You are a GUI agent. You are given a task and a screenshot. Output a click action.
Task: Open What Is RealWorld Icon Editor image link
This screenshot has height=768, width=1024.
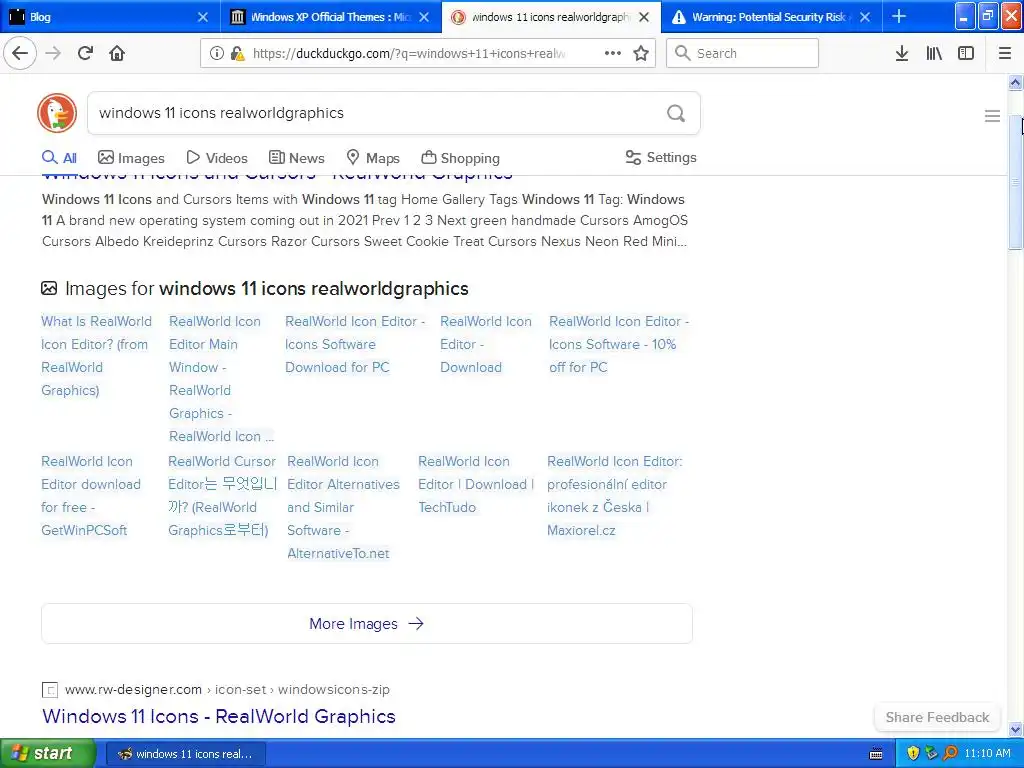[97, 356]
